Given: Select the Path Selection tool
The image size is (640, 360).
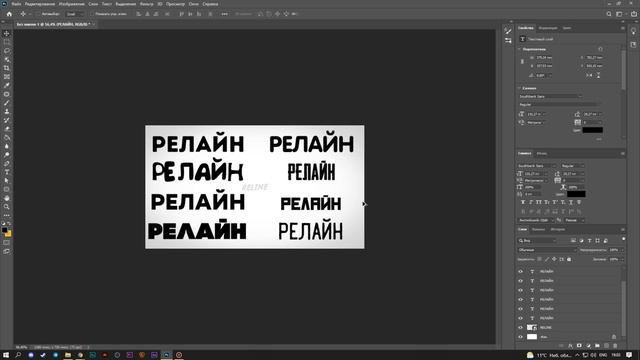Looking at the screenshot, I should pyautogui.click(x=7, y=180).
